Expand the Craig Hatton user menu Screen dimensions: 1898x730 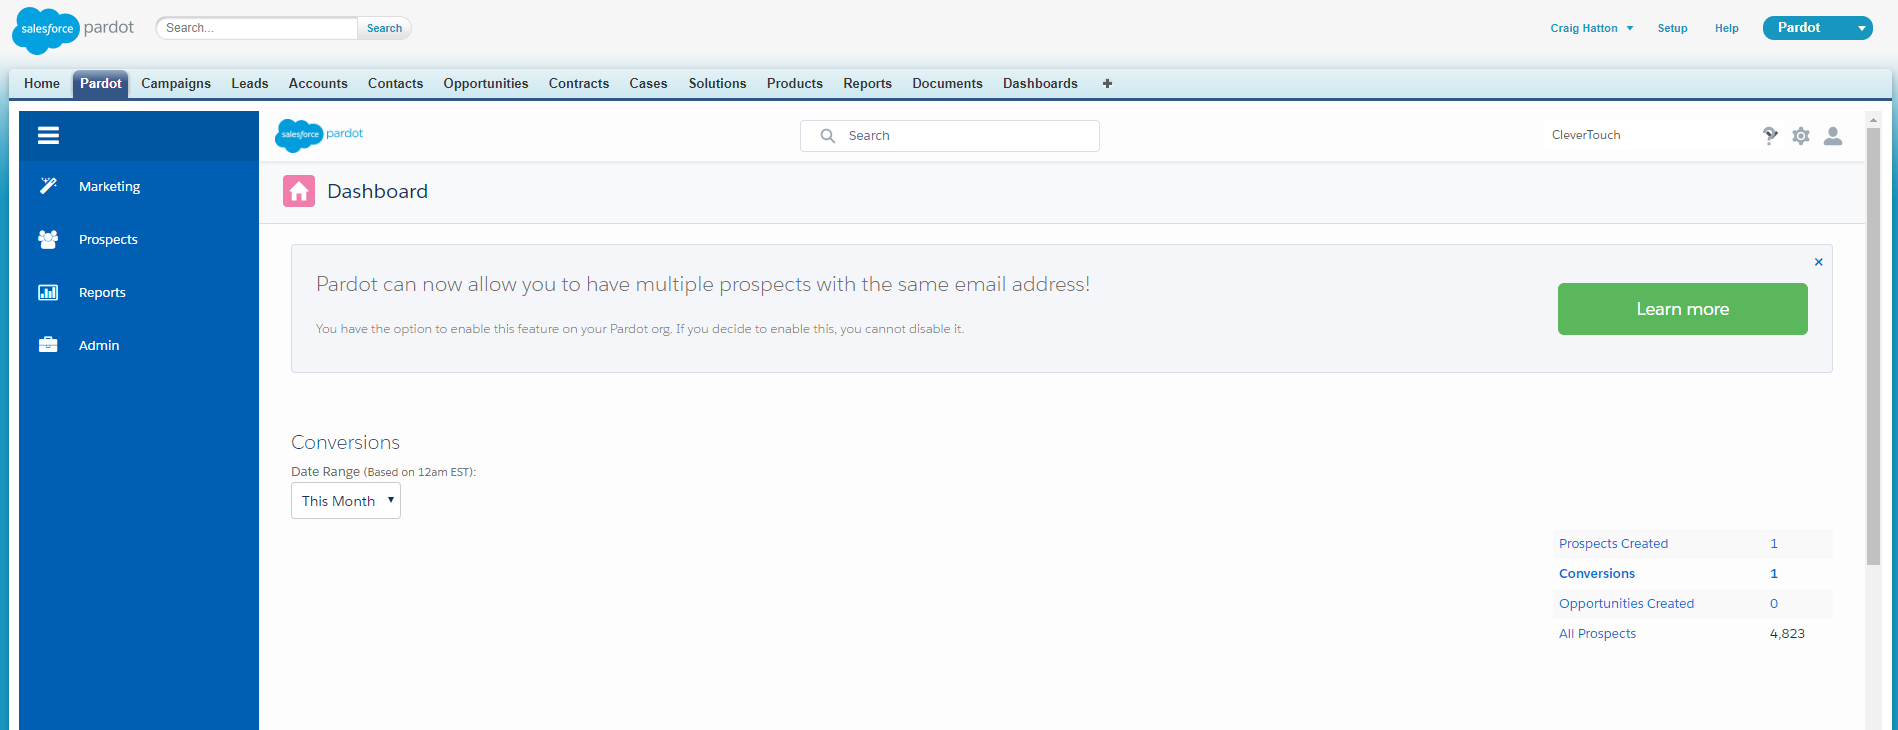1592,28
